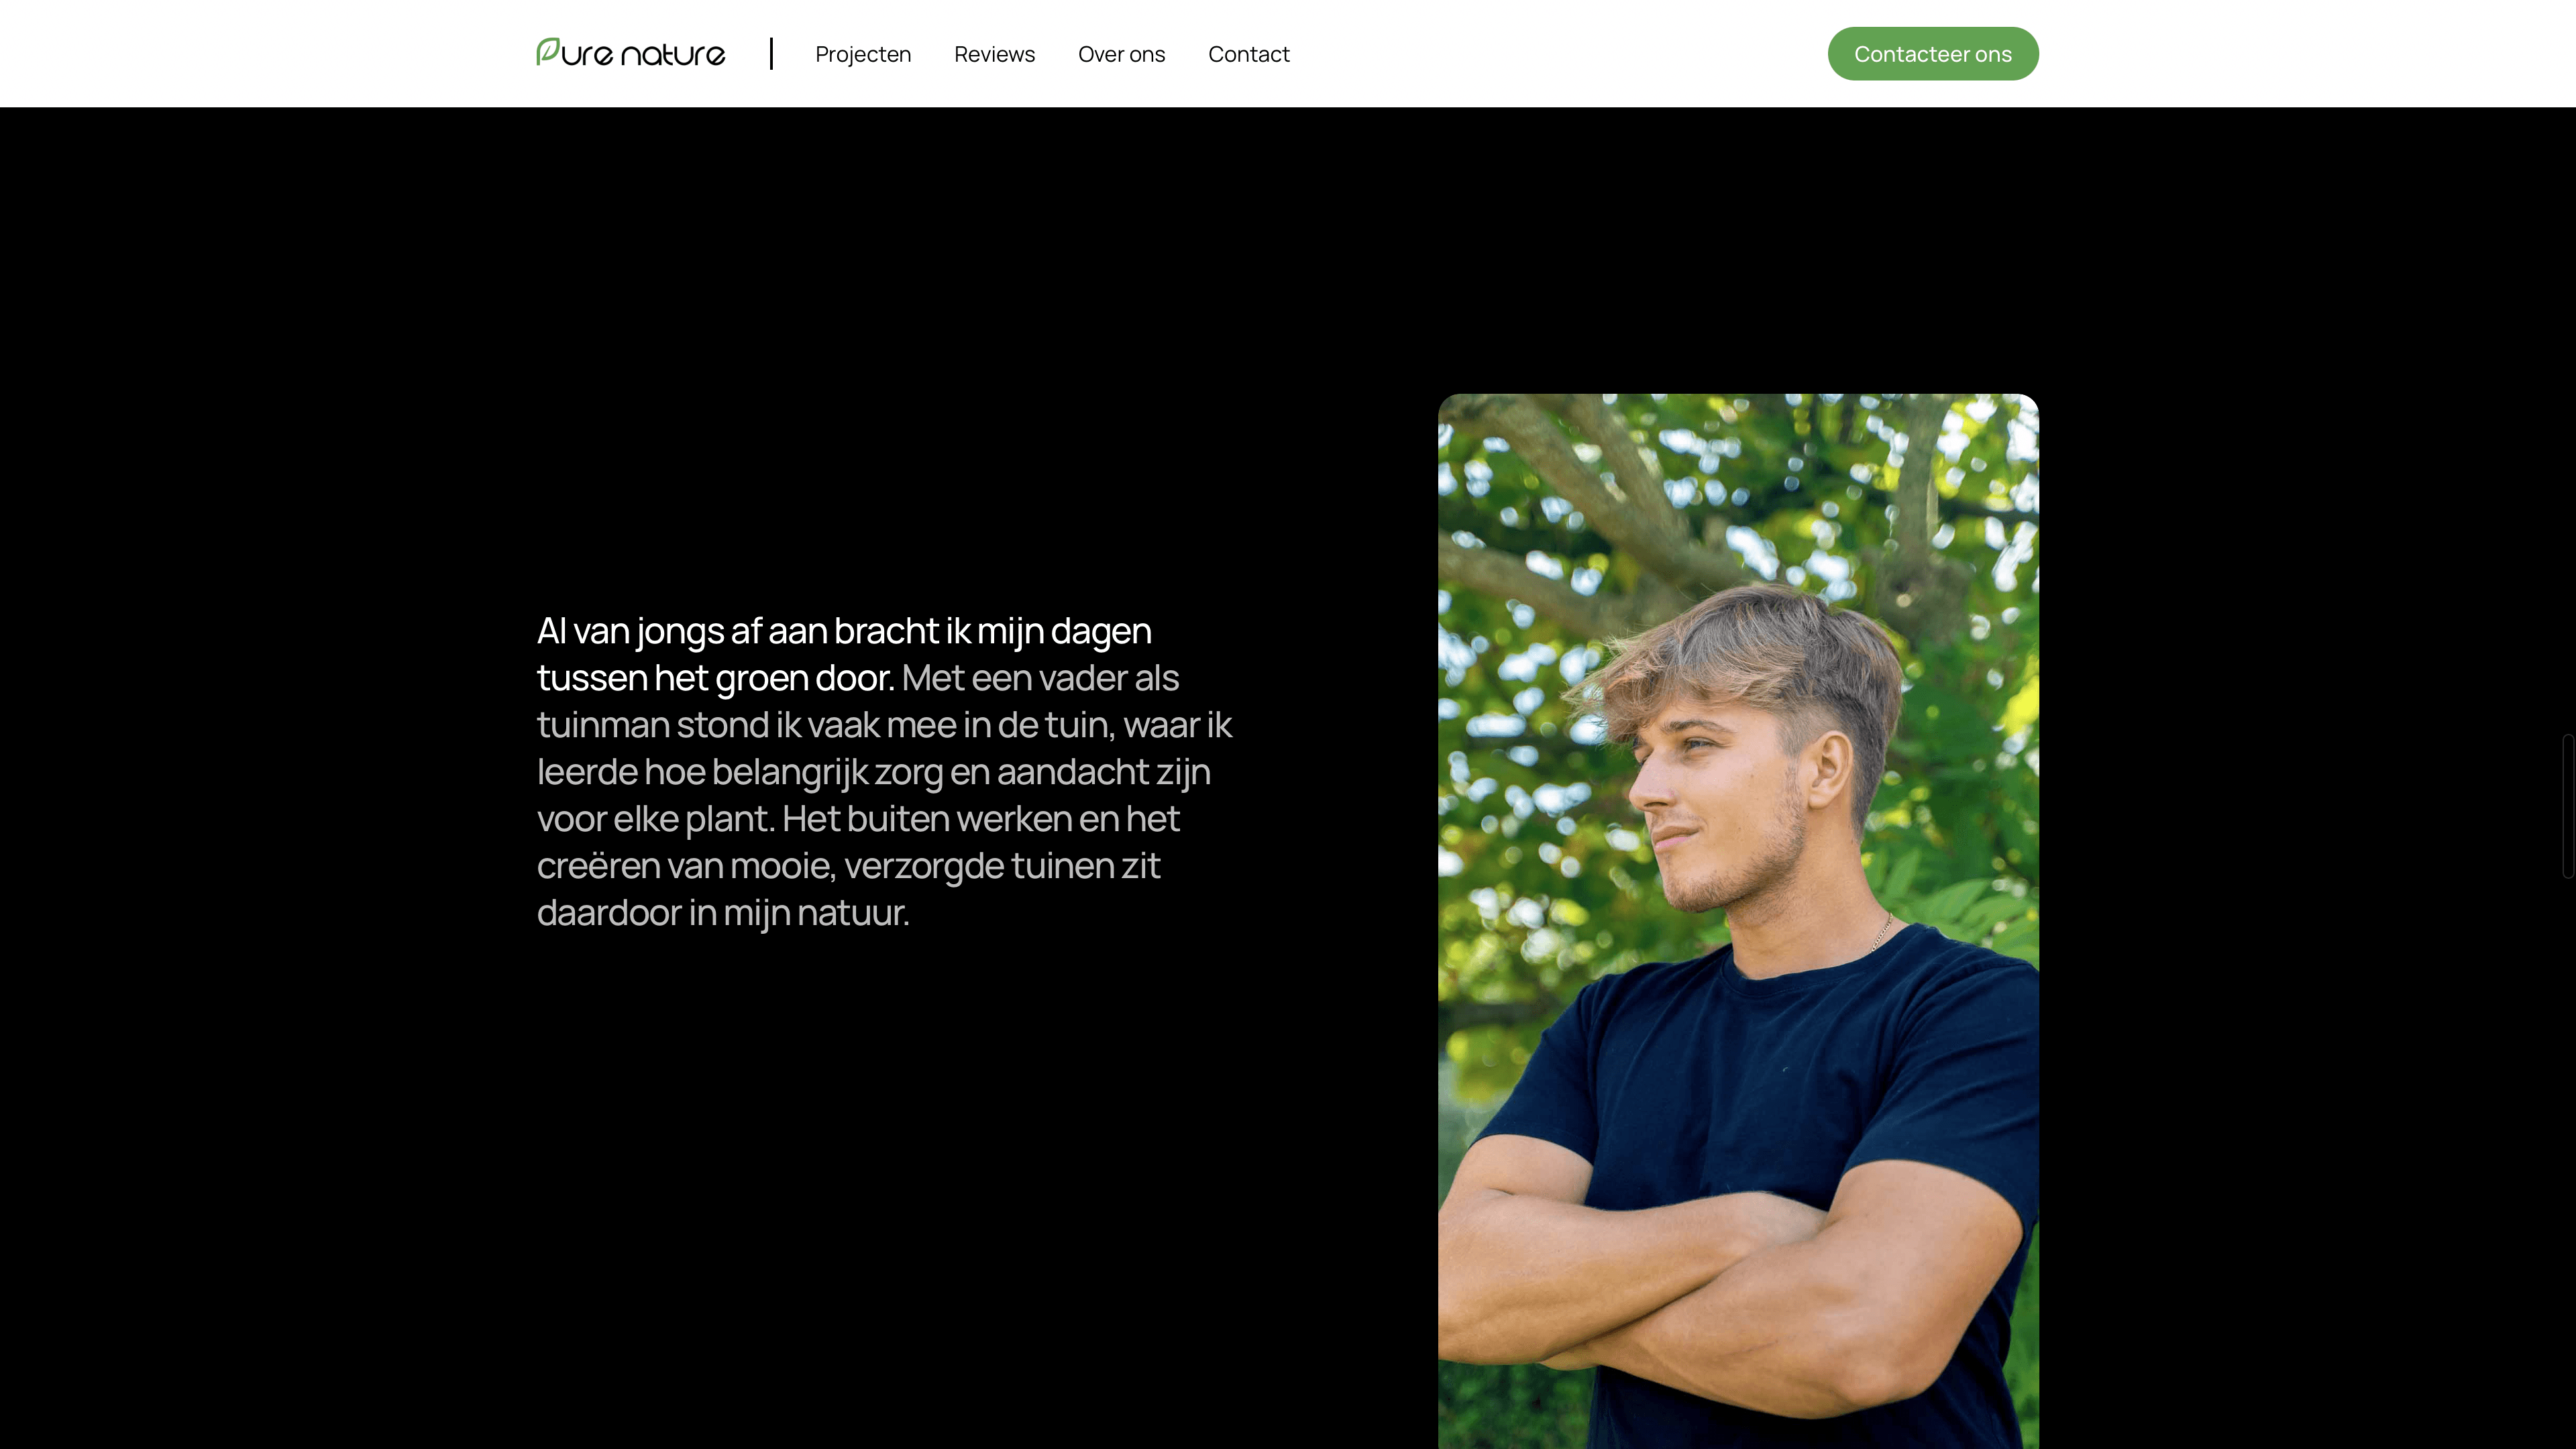Click the closing text "daardoor in mijn natuur."
Viewport: 2576px width, 1449px height.
[723, 913]
